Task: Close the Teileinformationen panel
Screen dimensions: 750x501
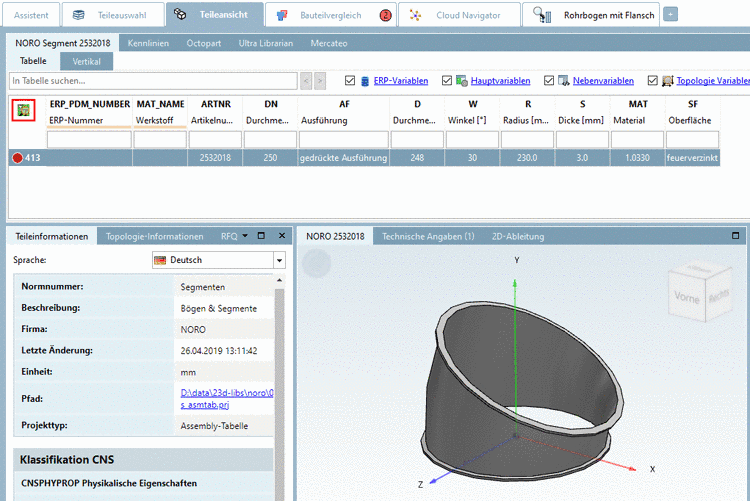Action: click(x=282, y=235)
